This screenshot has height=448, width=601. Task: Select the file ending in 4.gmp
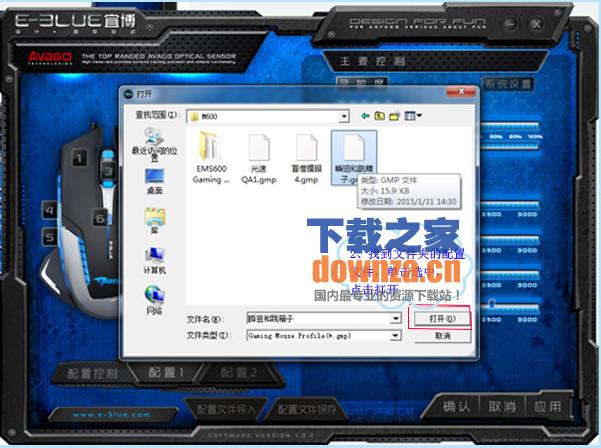tap(306, 158)
